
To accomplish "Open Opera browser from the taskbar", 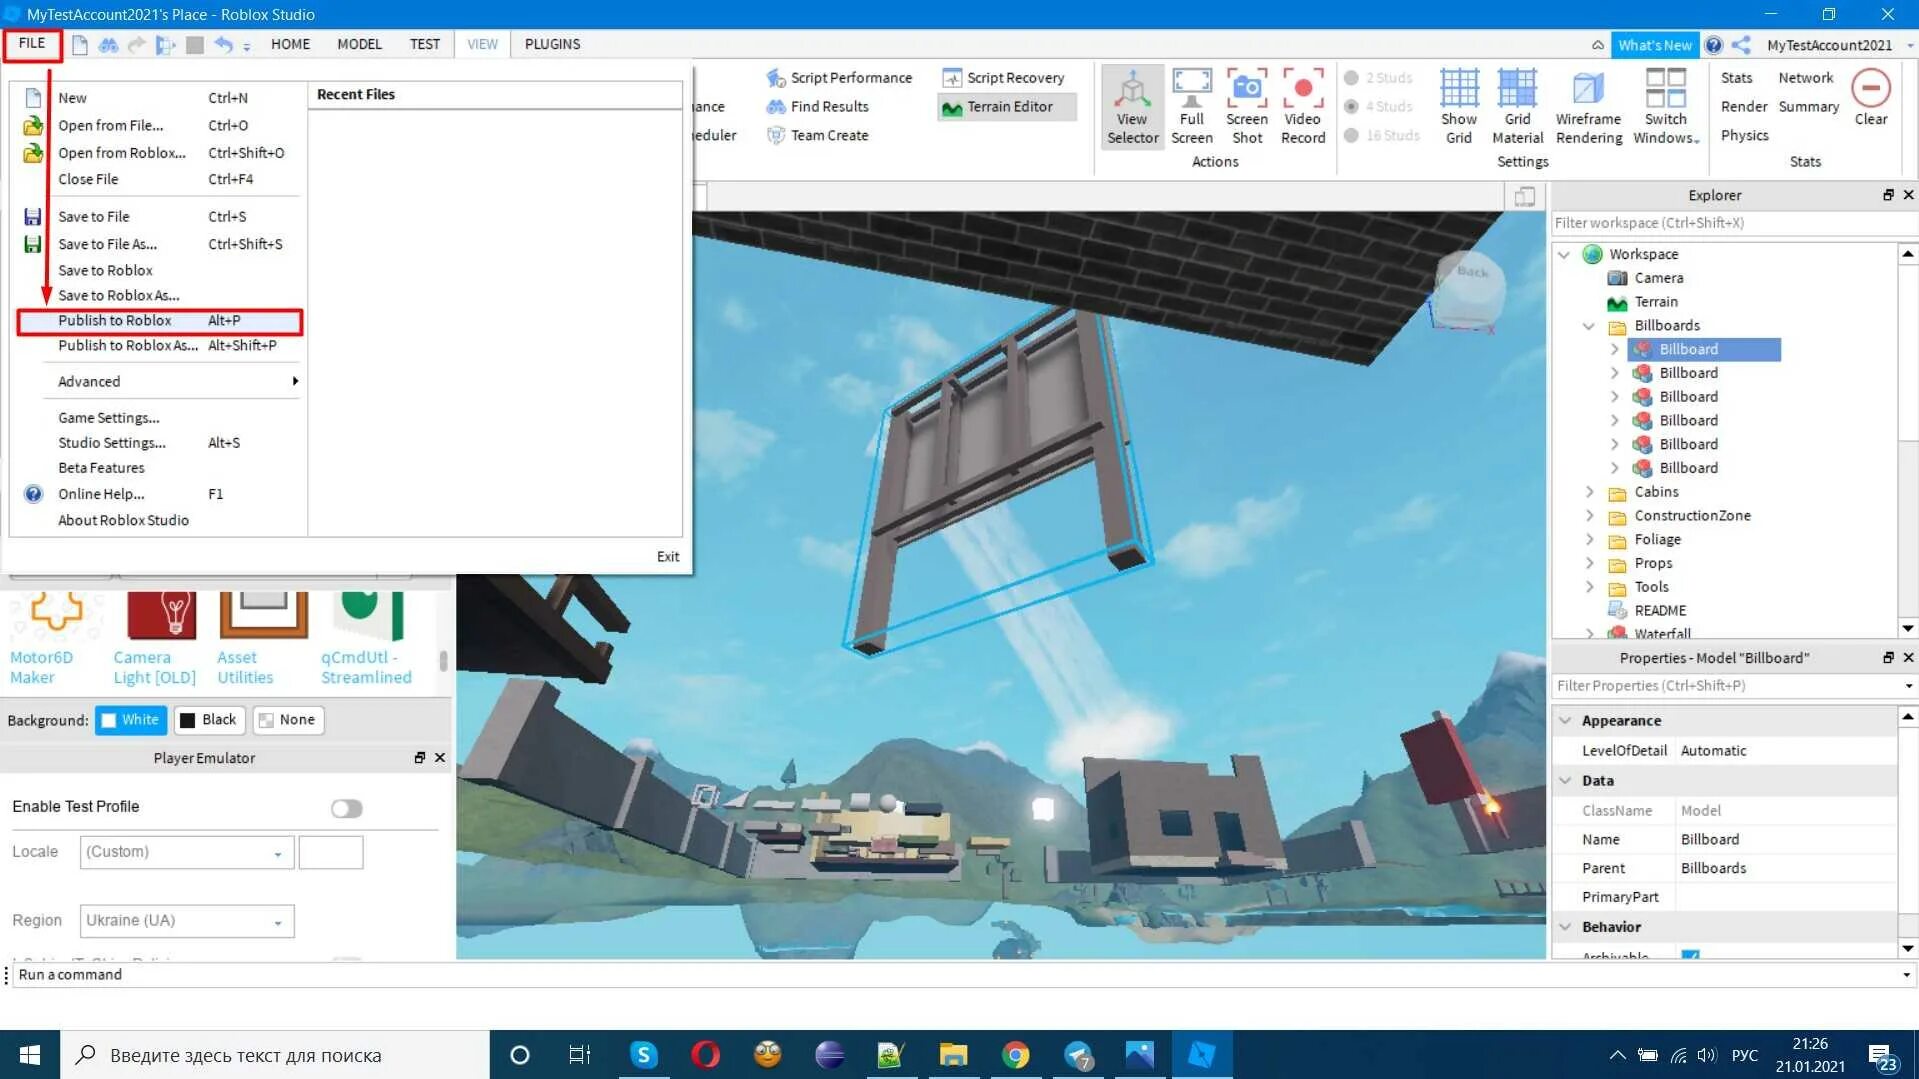I will (705, 1055).
